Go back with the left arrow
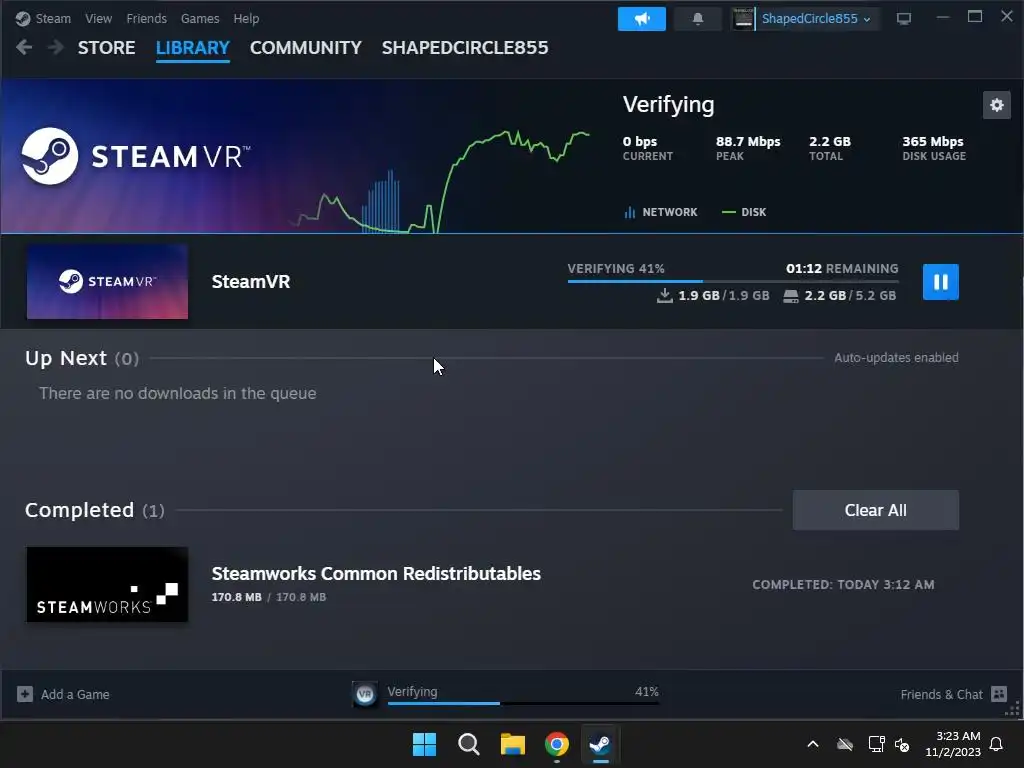 (x=24, y=47)
